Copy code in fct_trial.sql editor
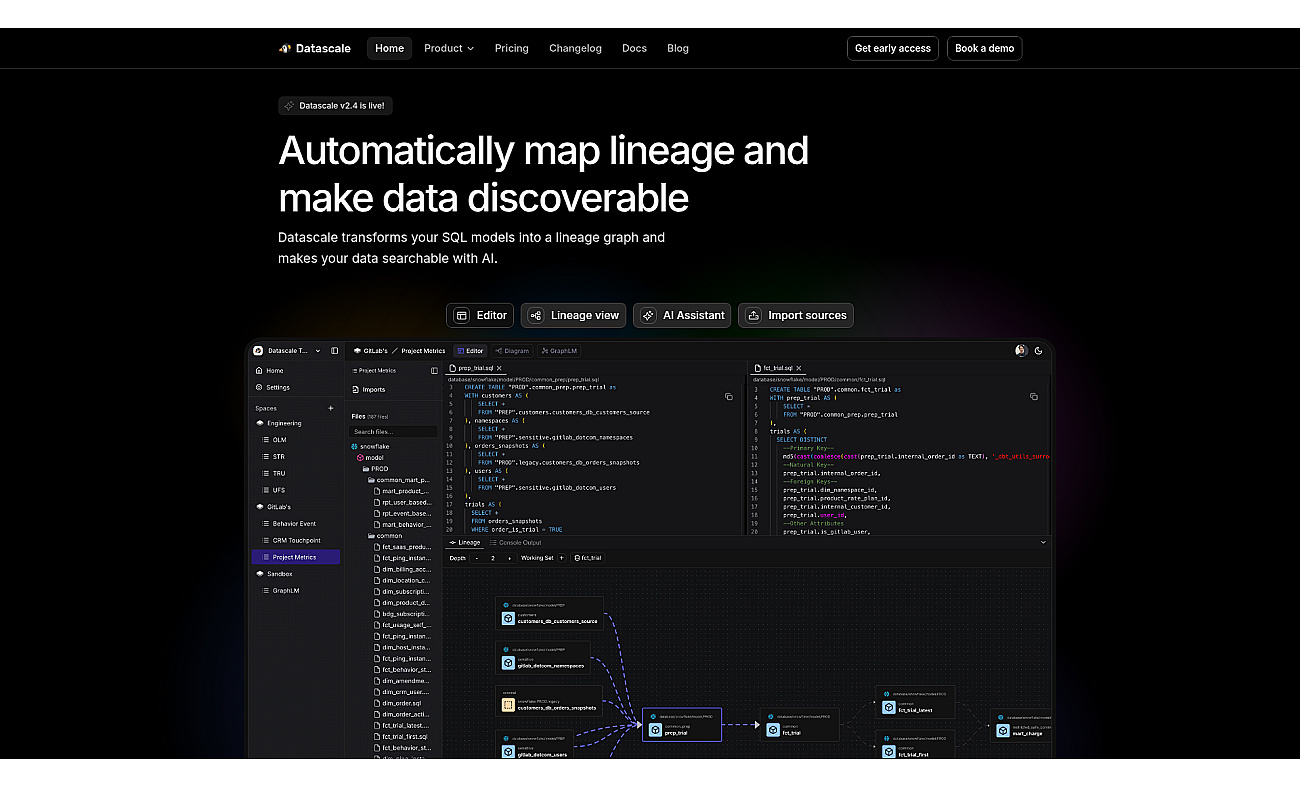The image size is (1300, 788). point(1033,397)
